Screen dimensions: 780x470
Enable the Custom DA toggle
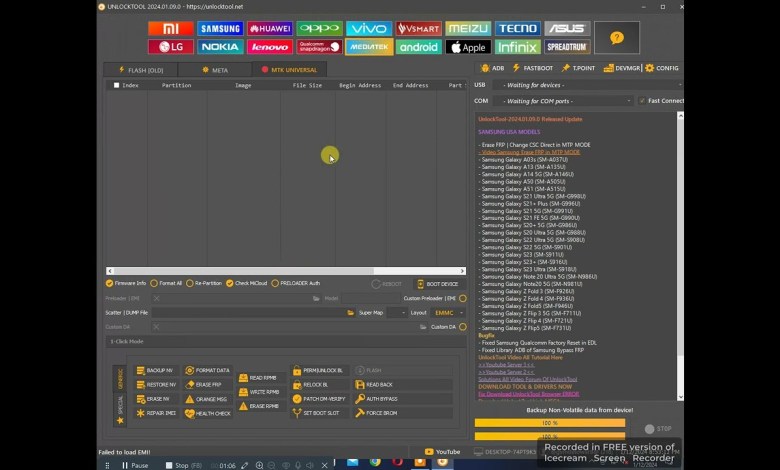[x=463, y=327]
